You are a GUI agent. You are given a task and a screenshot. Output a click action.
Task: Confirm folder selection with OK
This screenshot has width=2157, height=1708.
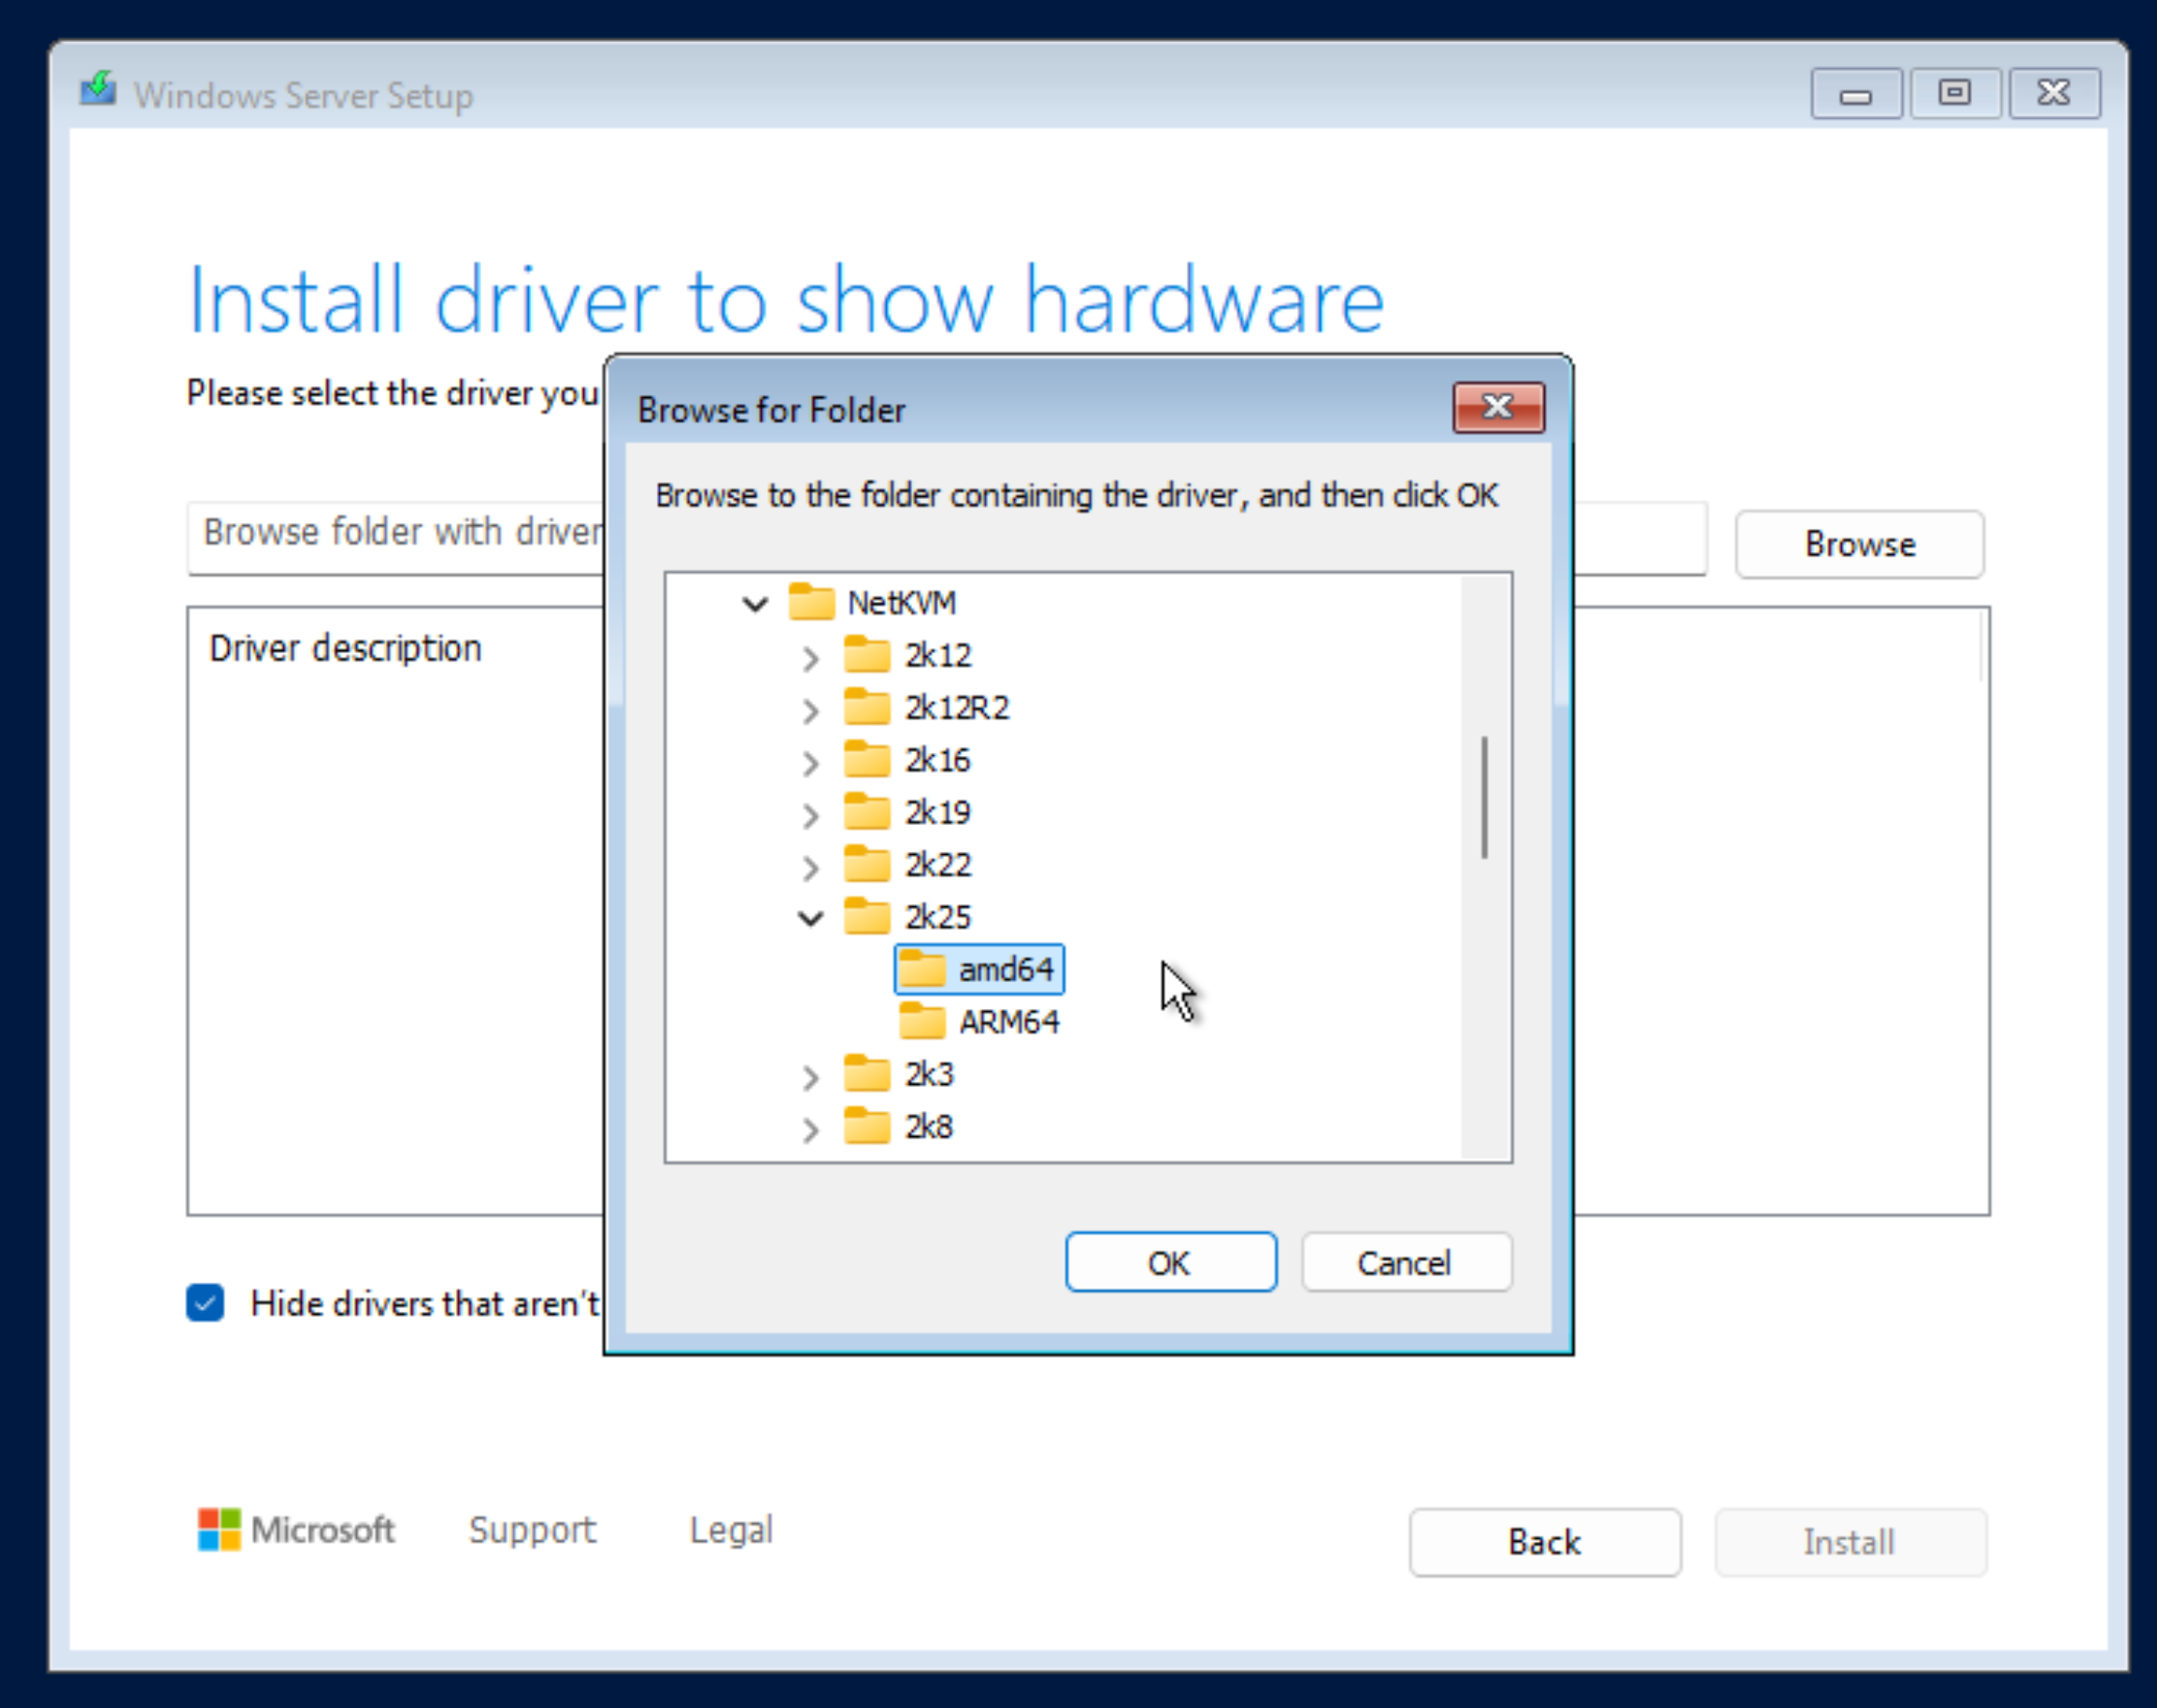click(1171, 1262)
